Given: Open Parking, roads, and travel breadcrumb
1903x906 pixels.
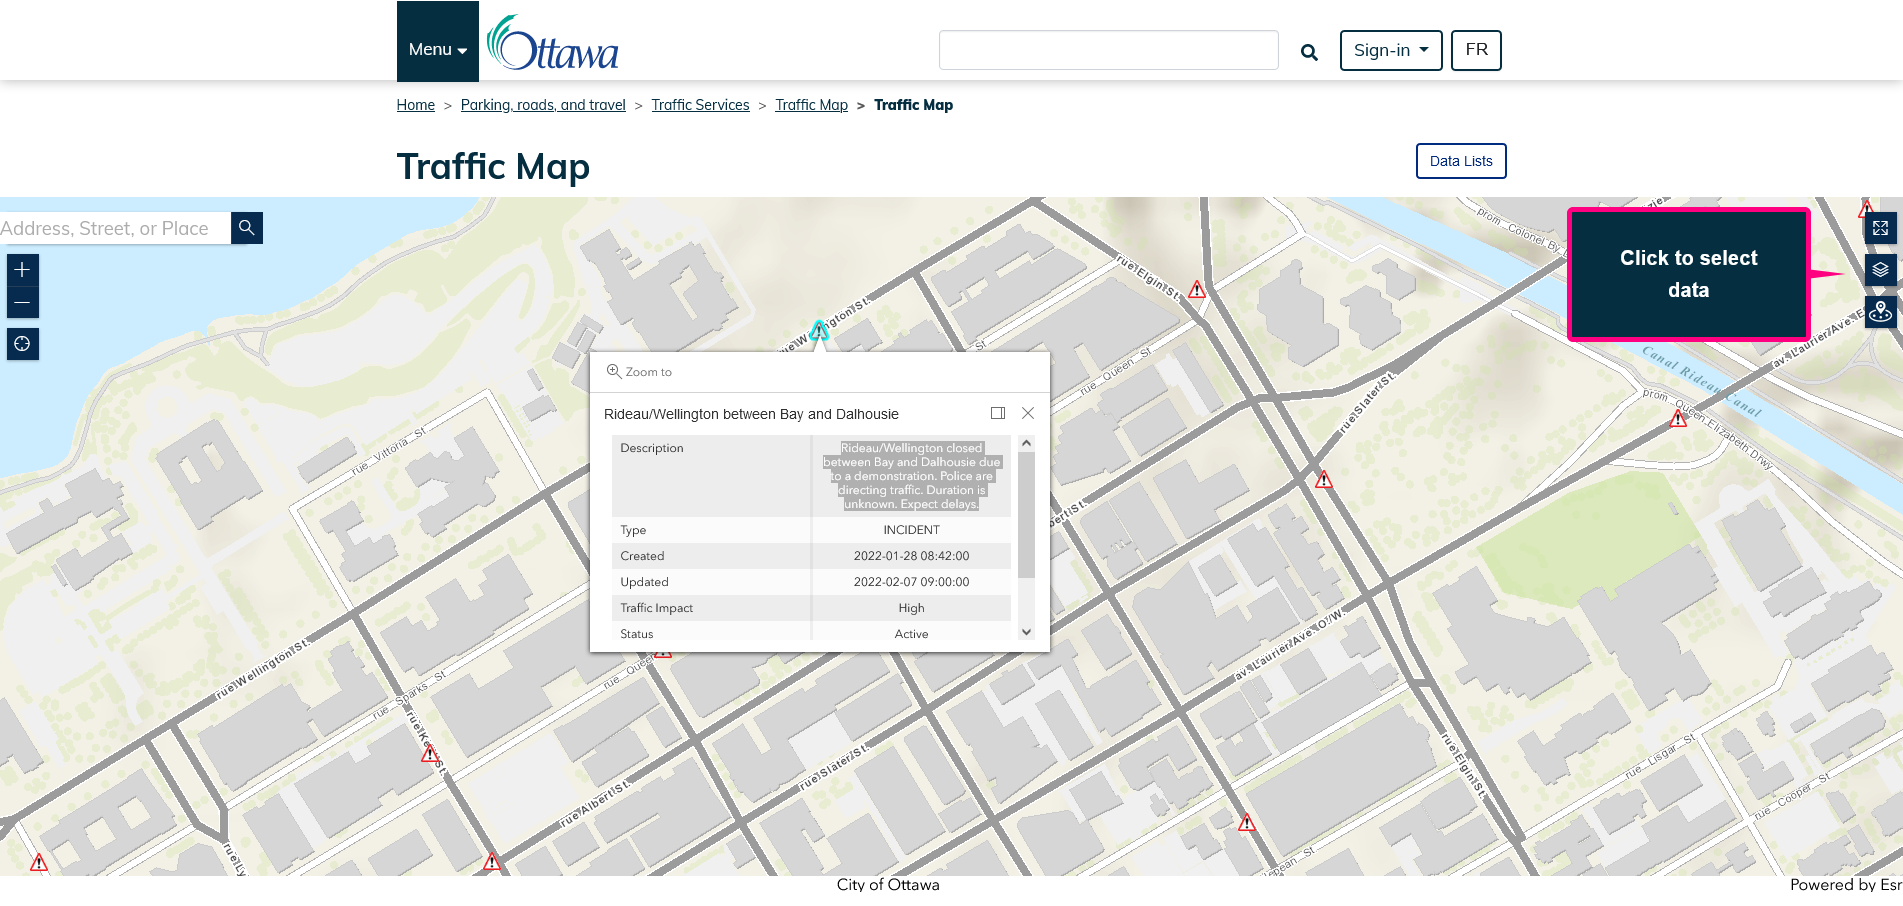Looking at the screenshot, I should coord(543,105).
